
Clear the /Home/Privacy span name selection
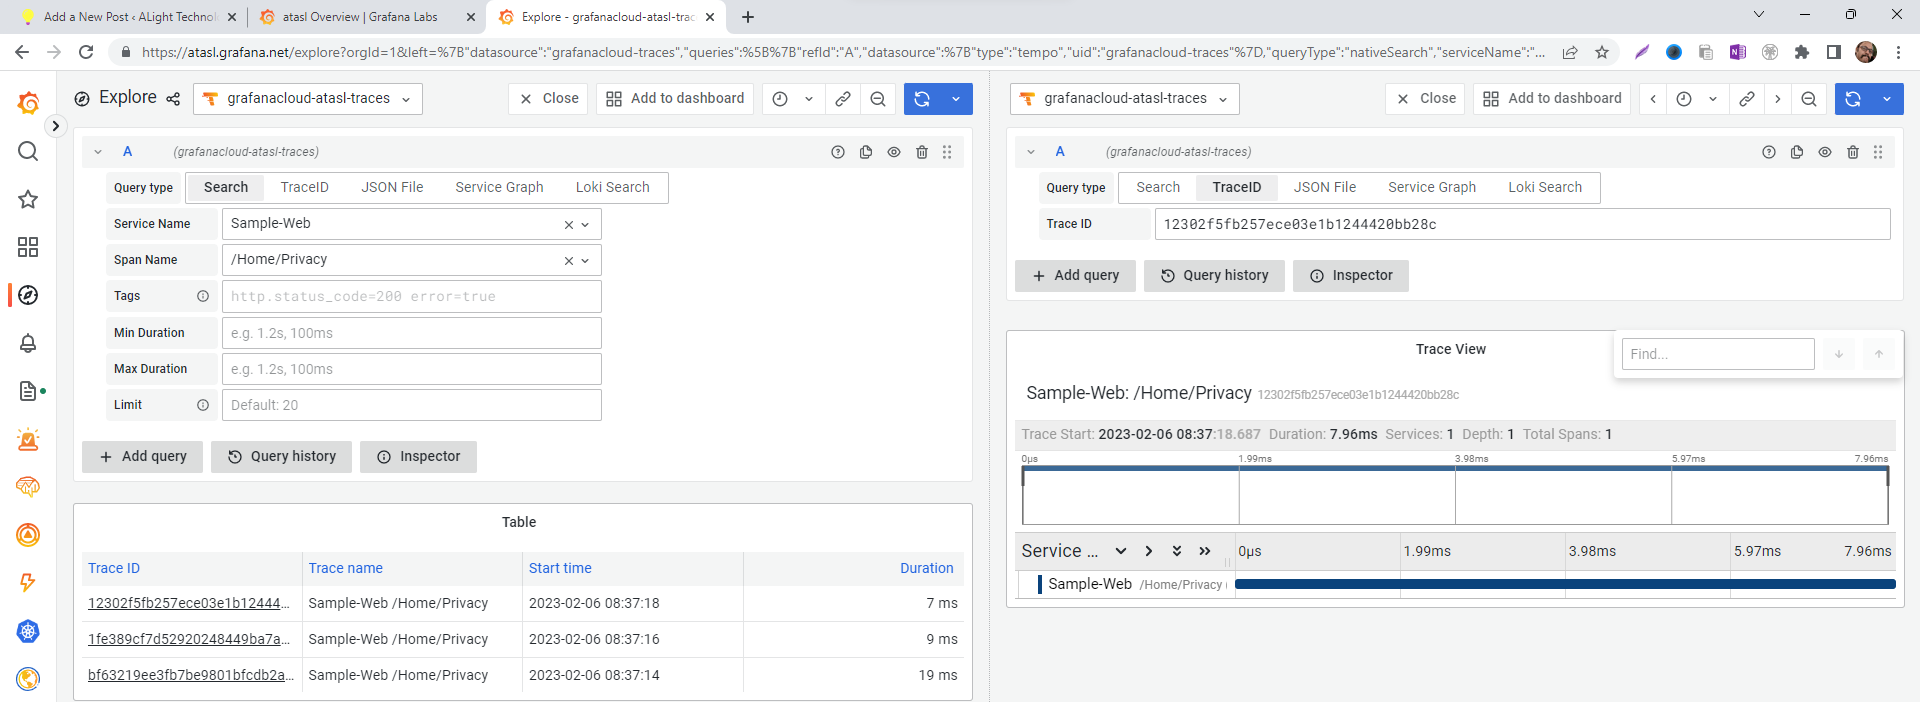pos(569,261)
